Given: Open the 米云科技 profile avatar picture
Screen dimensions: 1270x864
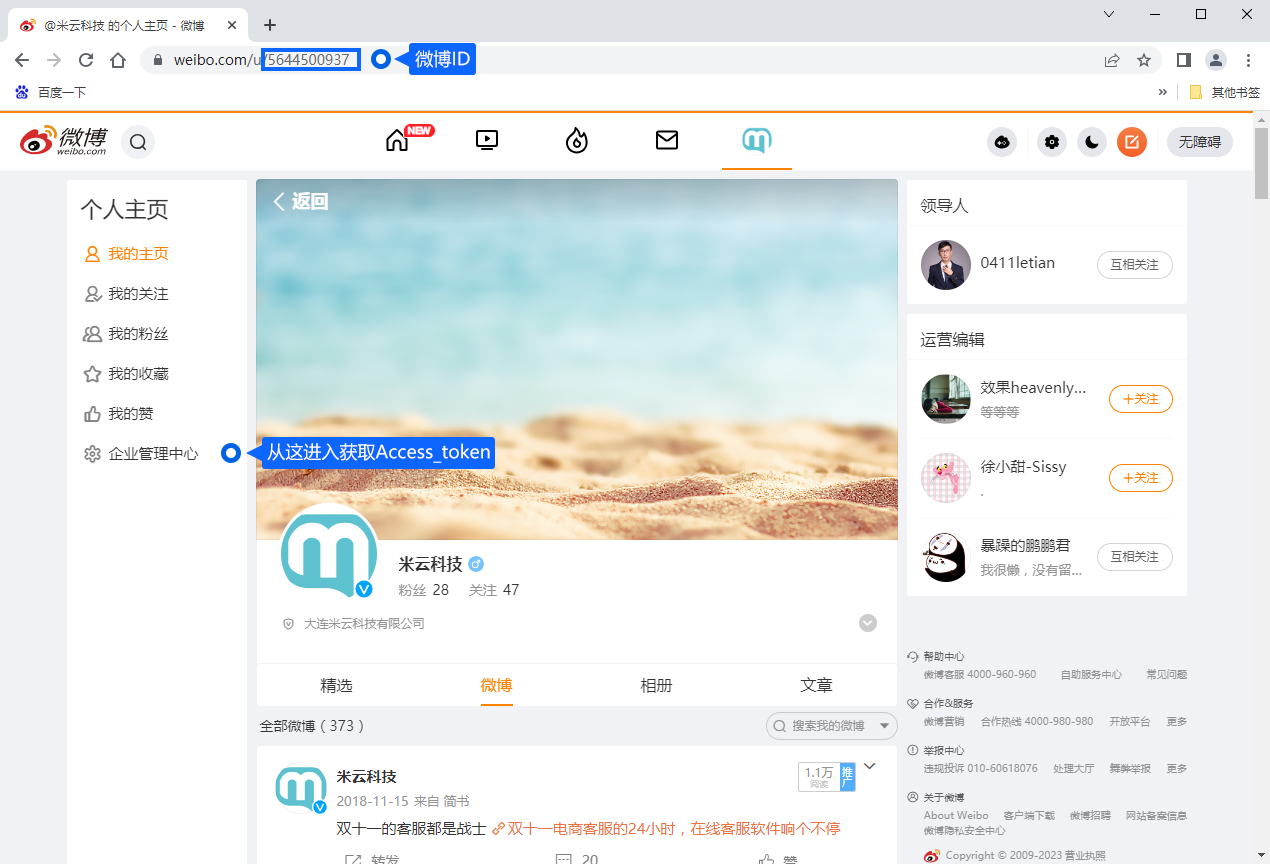Looking at the screenshot, I should (x=329, y=553).
